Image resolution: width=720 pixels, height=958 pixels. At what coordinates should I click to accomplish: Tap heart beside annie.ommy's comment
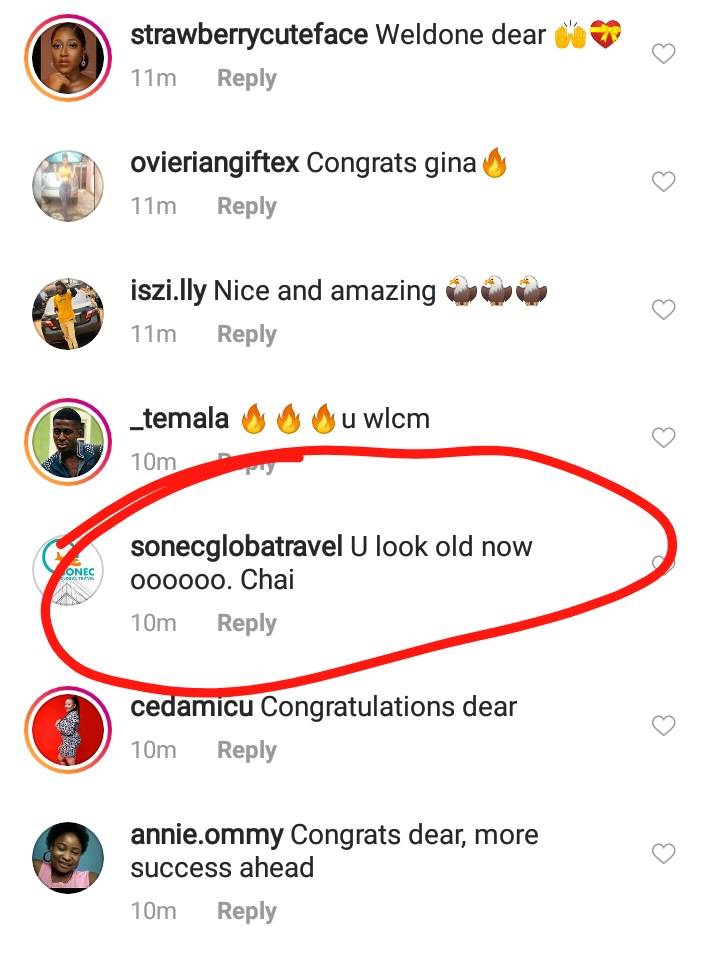coord(664,854)
